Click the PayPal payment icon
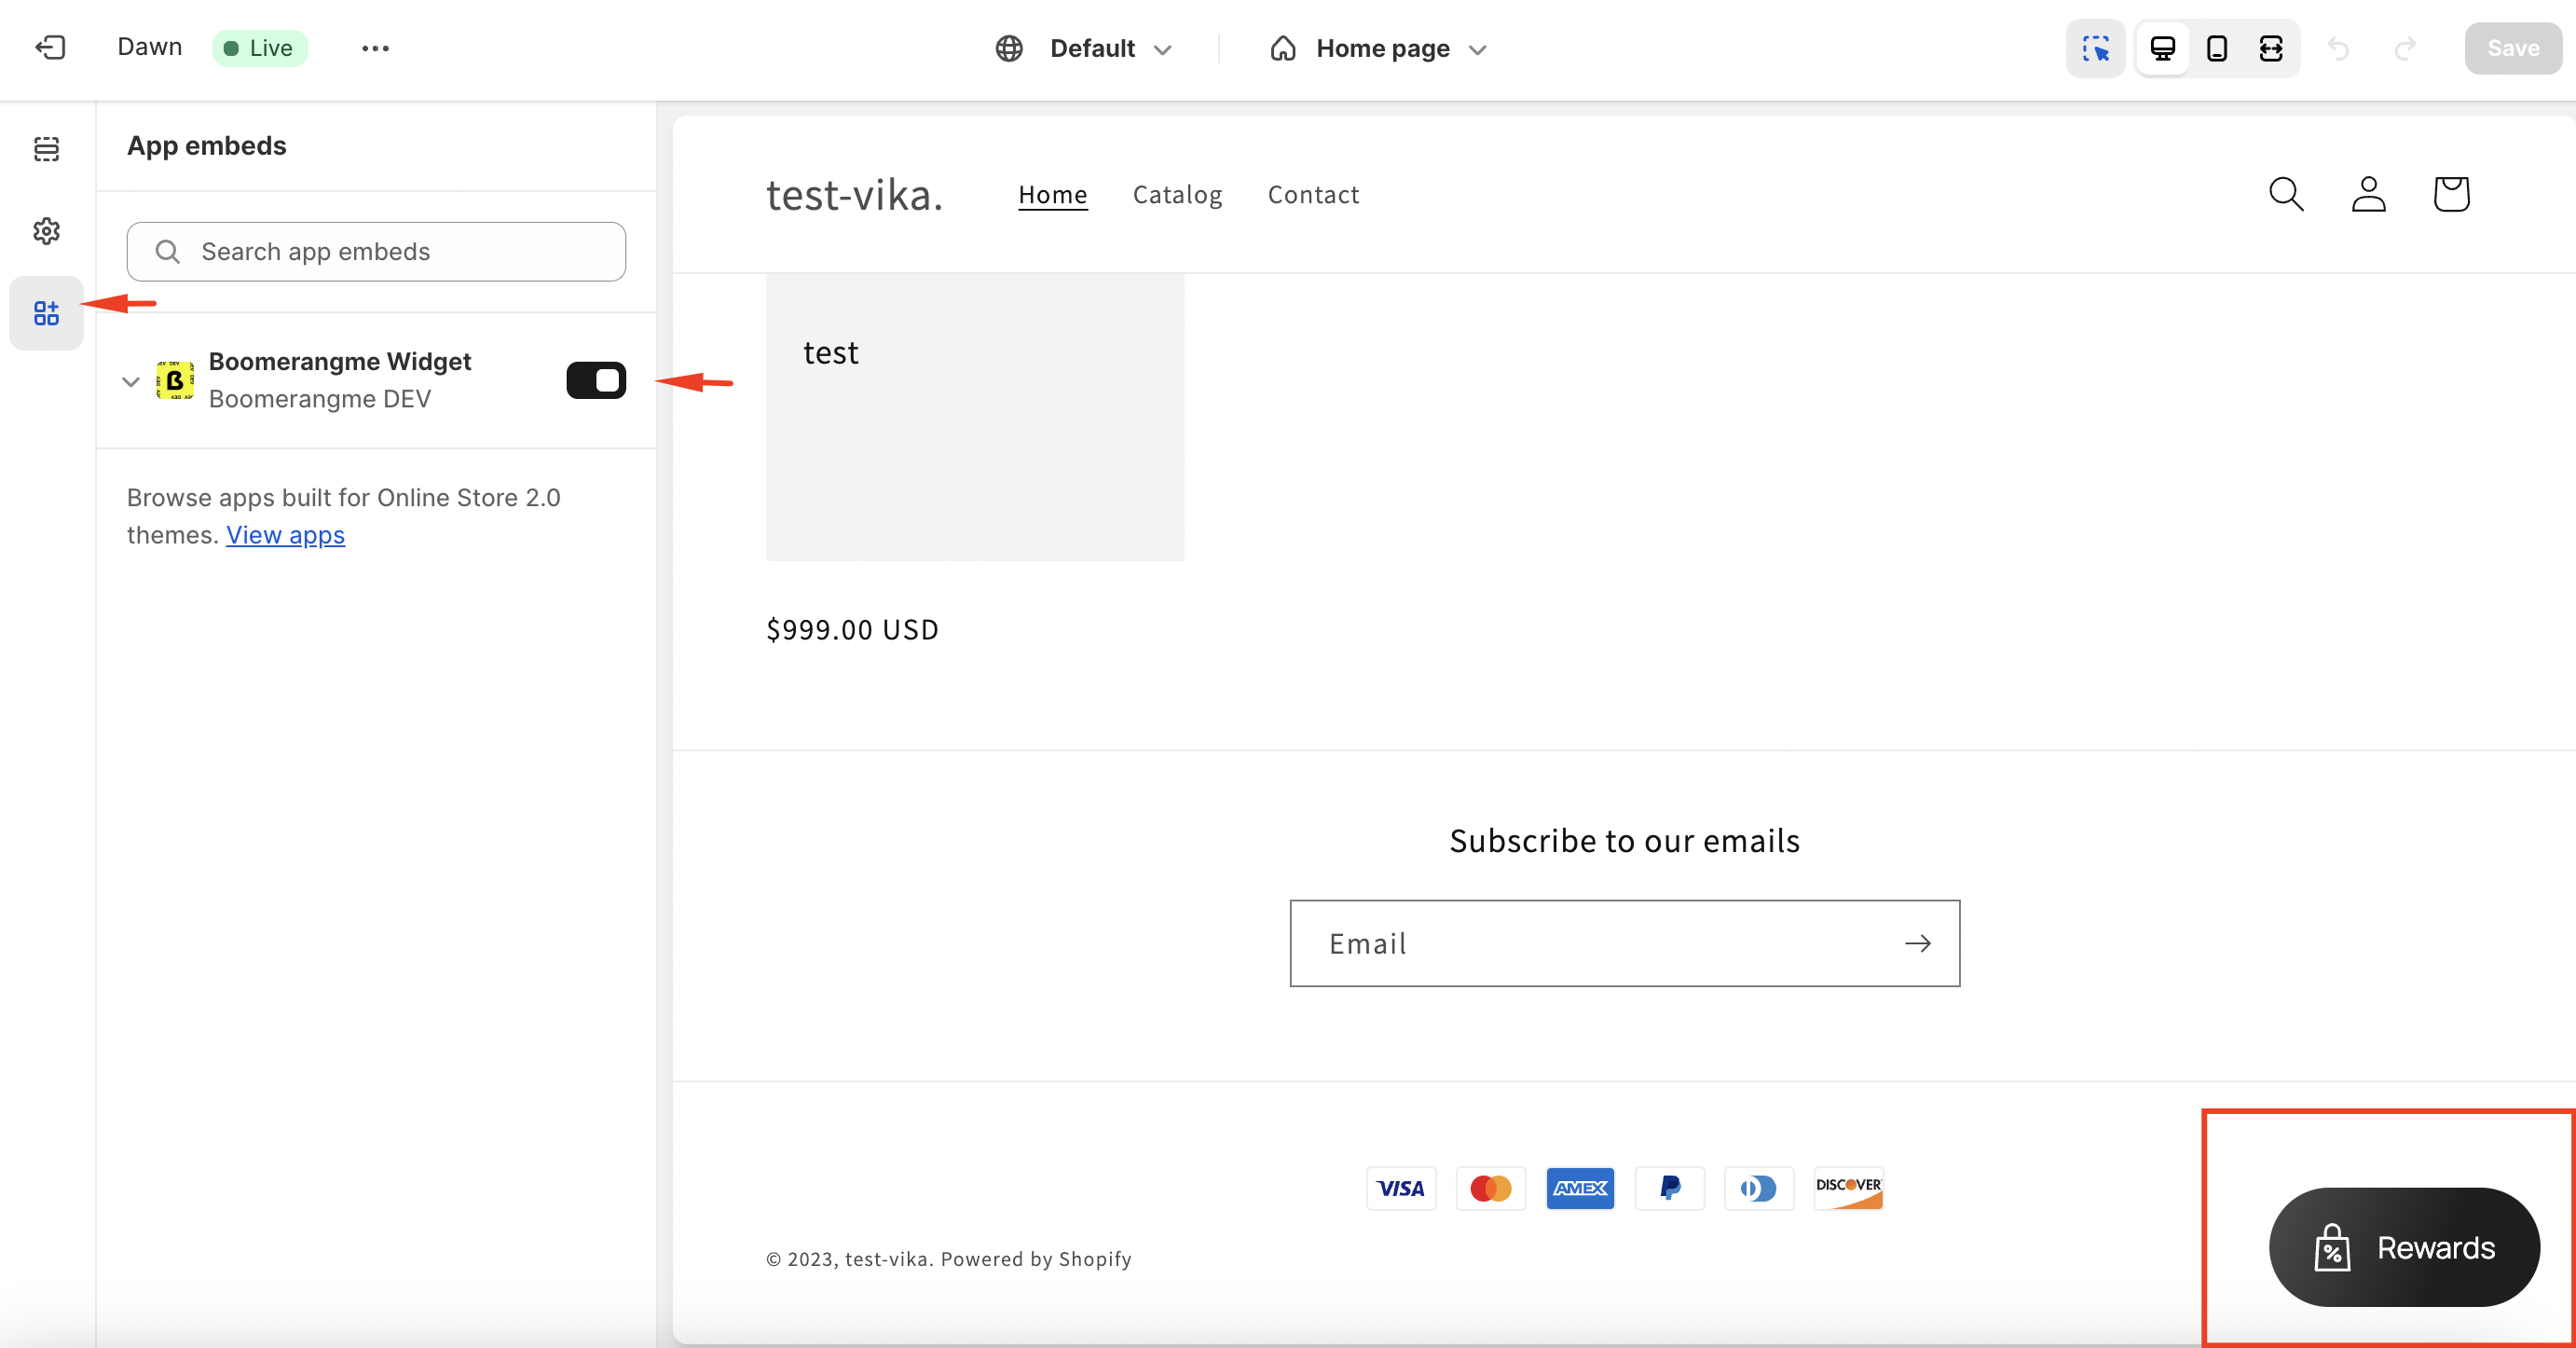Screen dimensions: 2576x1348 pyautogui.click(x=1670, y=1188)
